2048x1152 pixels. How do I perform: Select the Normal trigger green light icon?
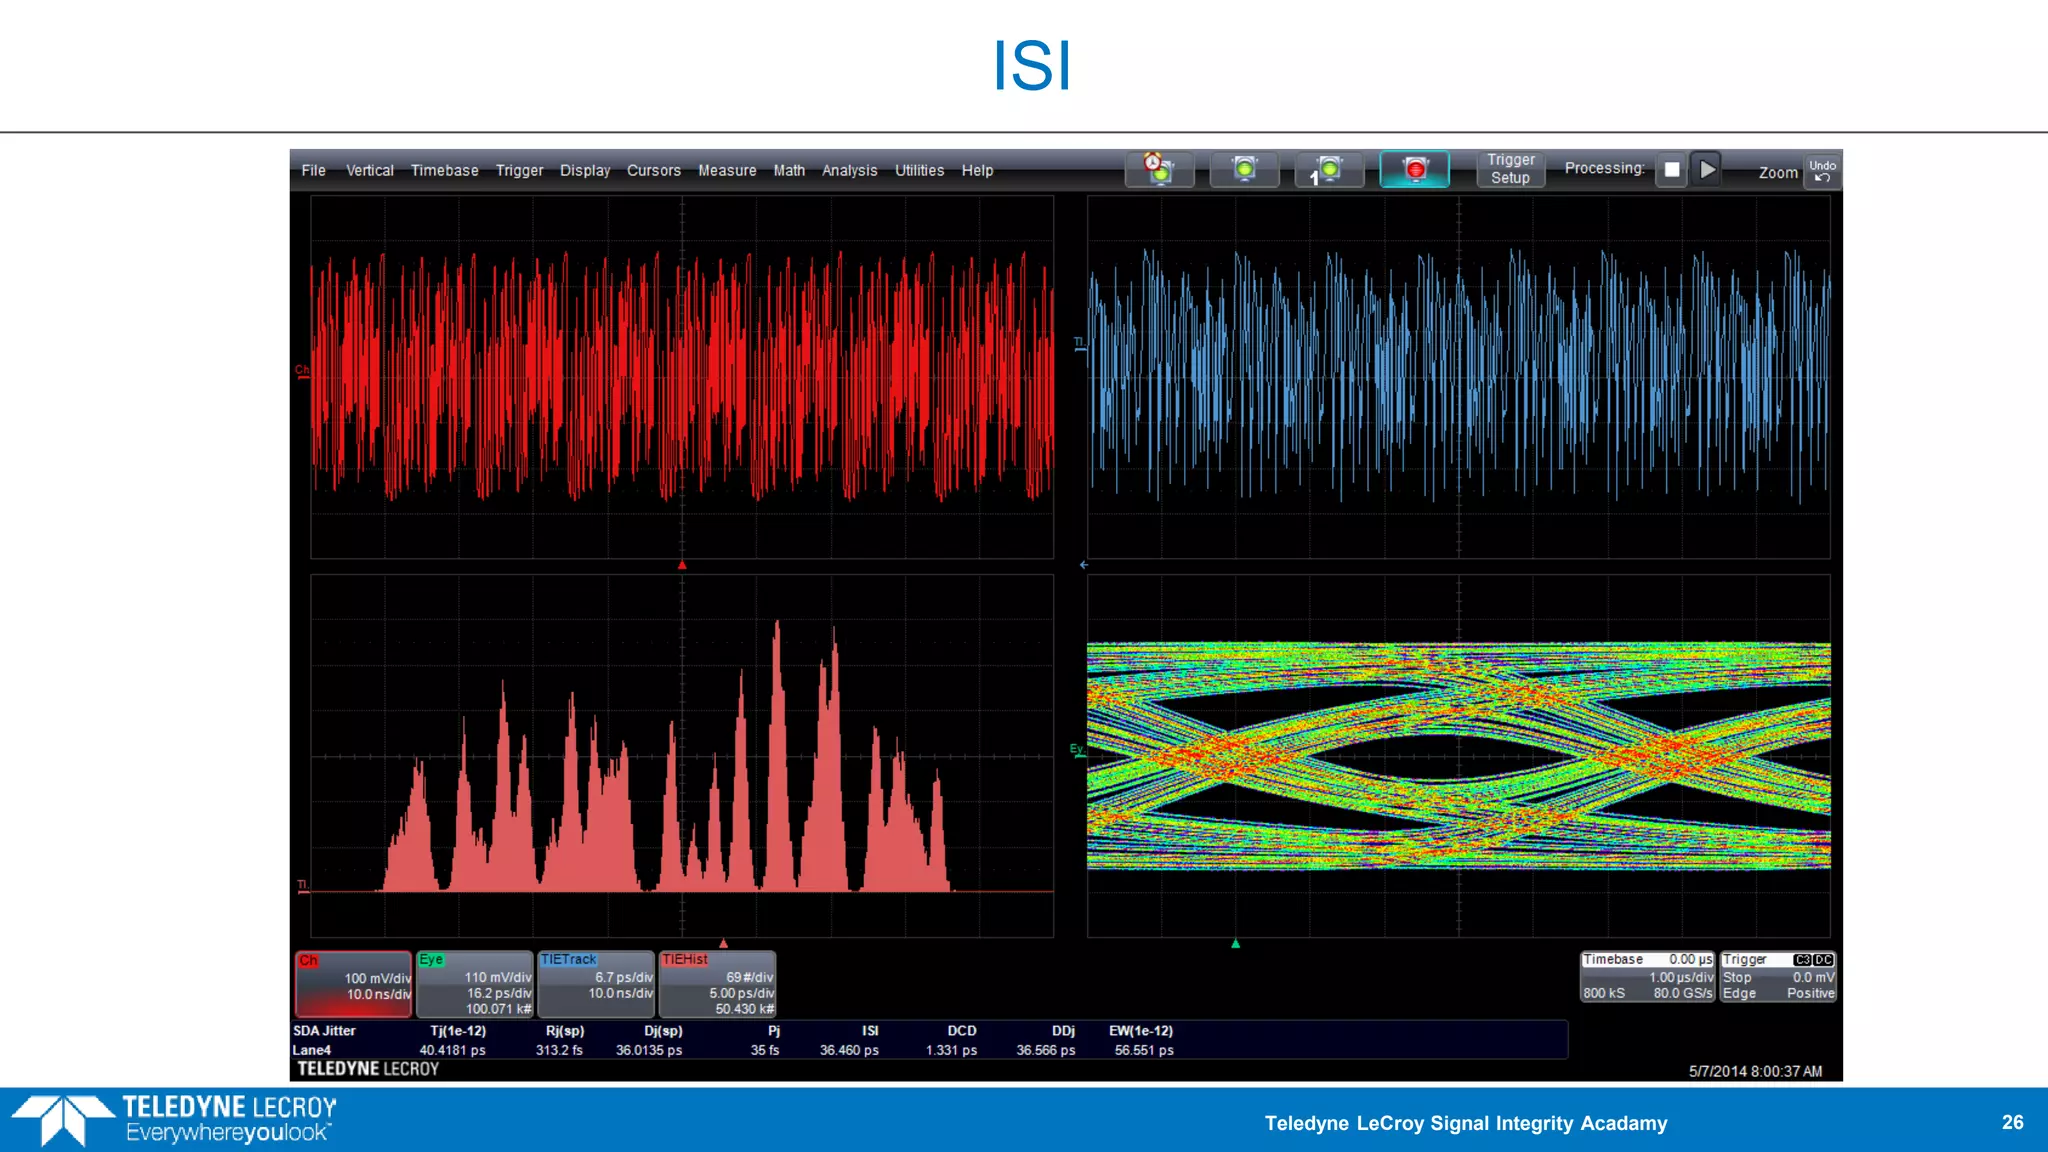(1244, 169)
